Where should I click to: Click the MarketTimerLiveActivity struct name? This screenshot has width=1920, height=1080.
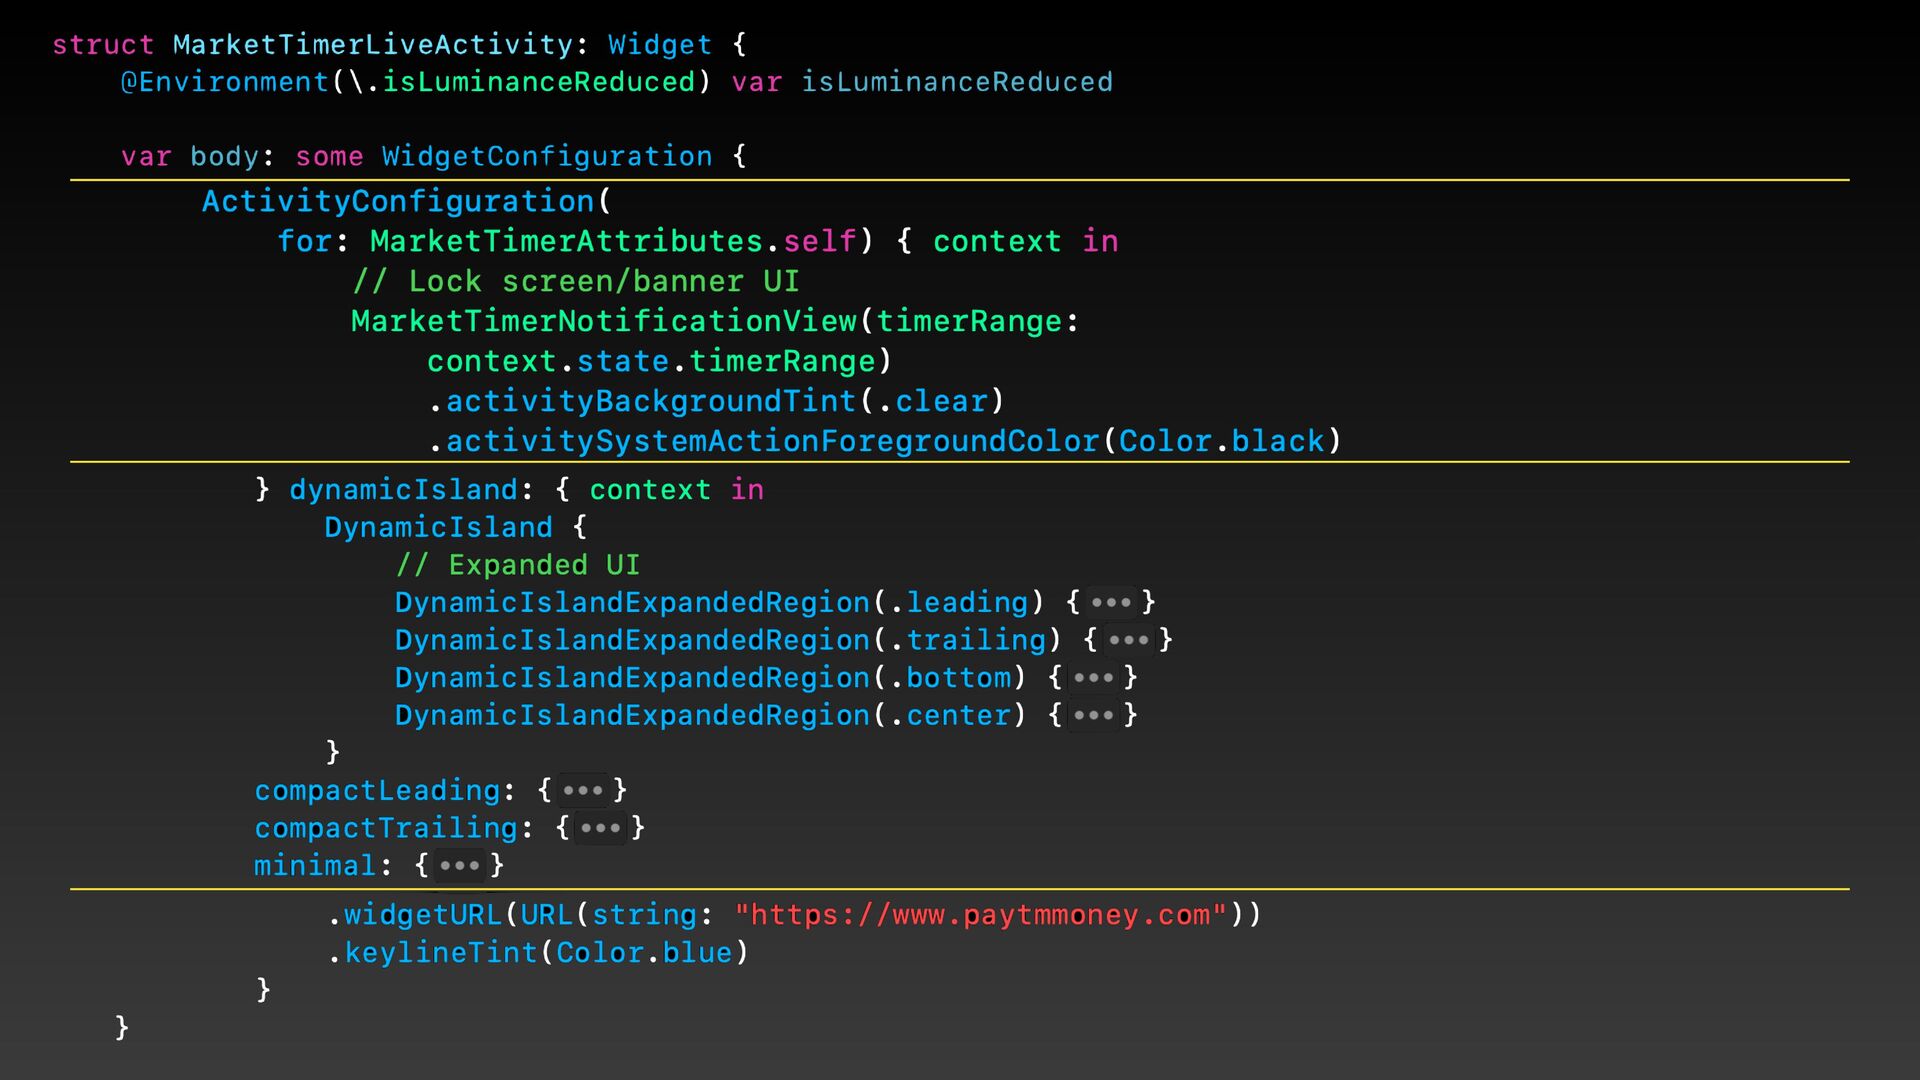coord(372,45)
